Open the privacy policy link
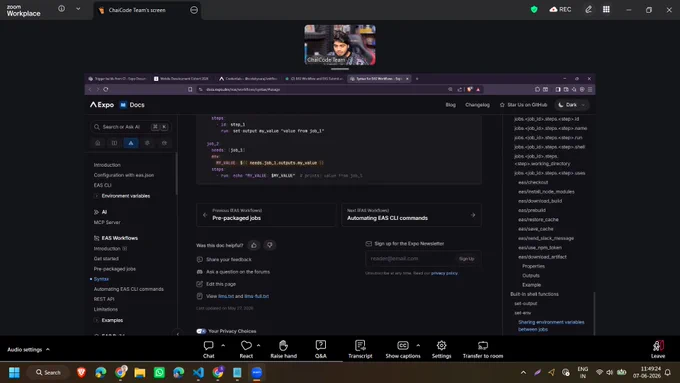Image resolution: width=680 pixels, height=383 pixels. (444, 273)
